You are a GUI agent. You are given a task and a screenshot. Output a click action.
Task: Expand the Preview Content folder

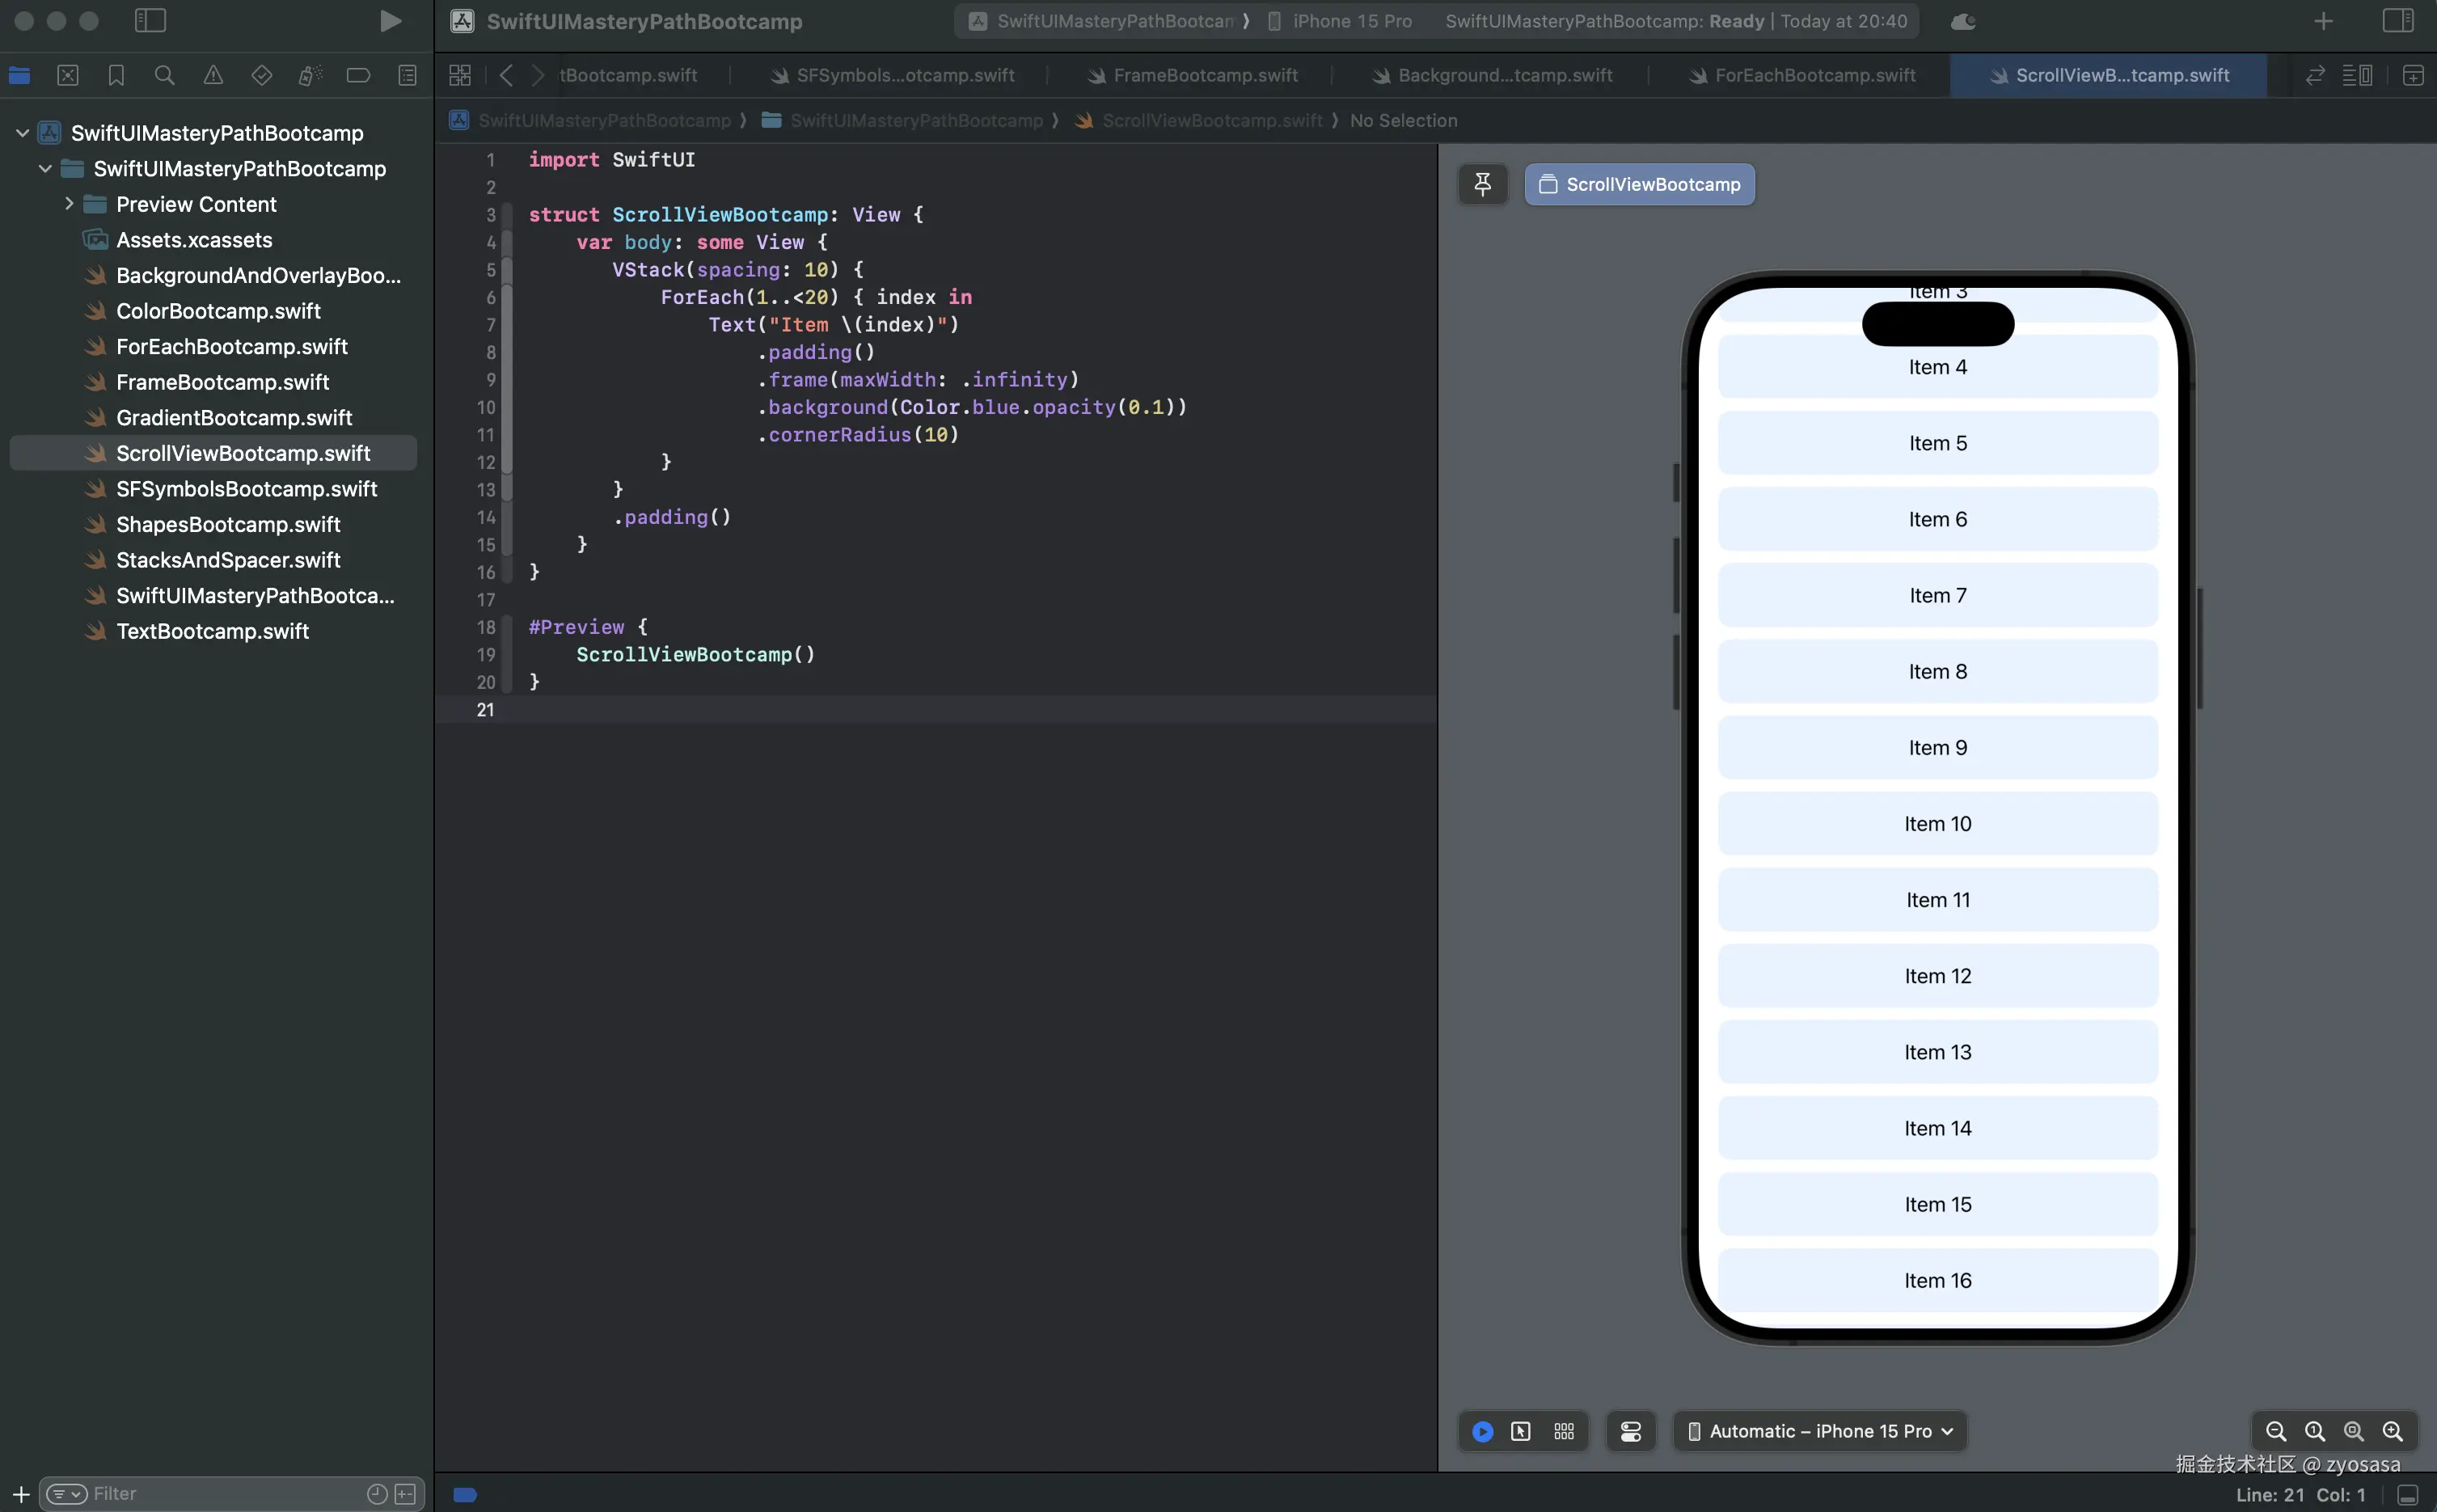pyautogui.click(x=69, y=204)
